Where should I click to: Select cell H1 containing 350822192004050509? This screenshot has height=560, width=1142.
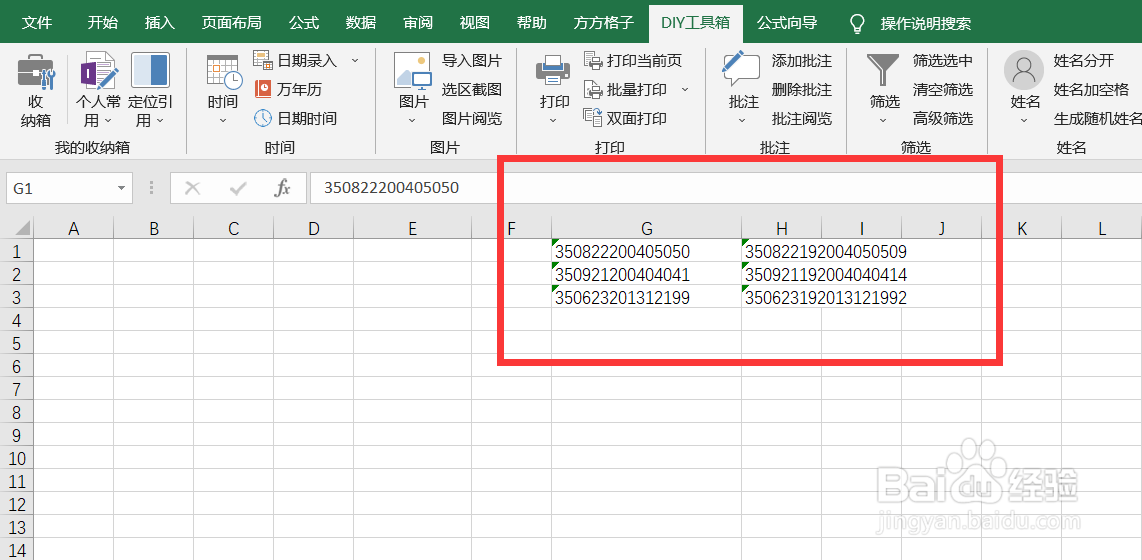(781, 251)
